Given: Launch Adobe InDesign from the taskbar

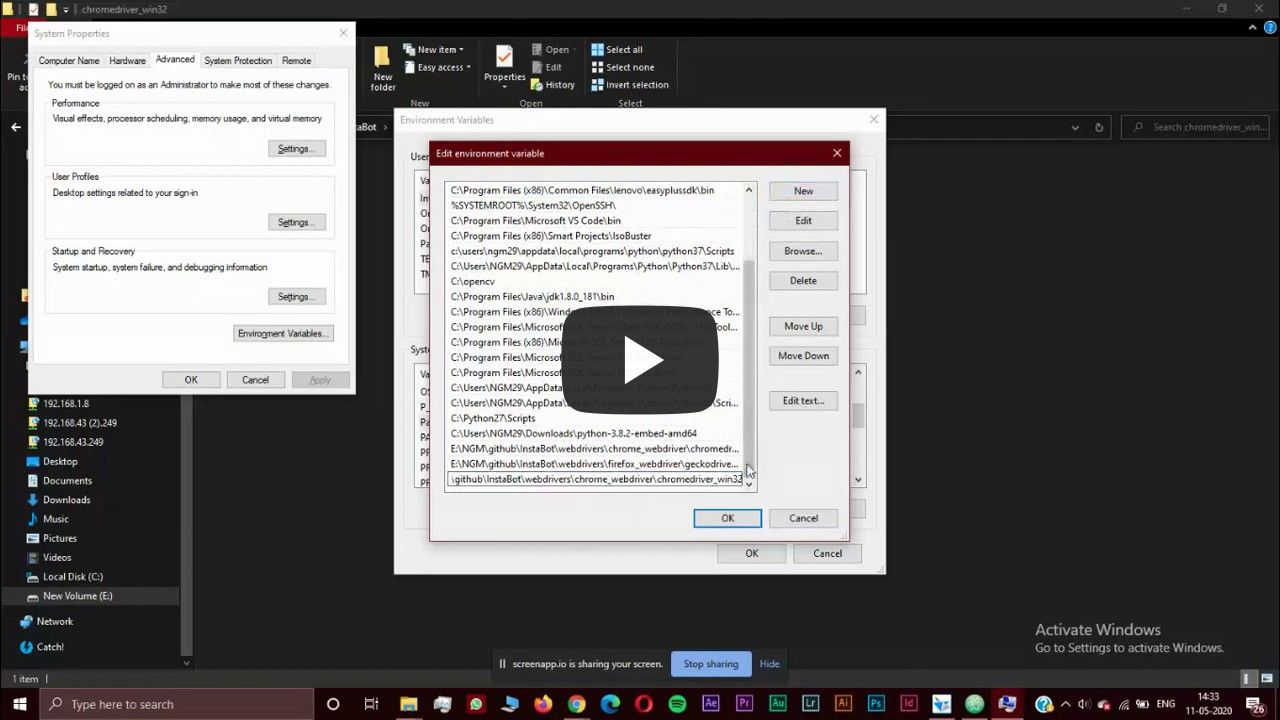Looking at the screenshot, I should click(x=909, y=704).
